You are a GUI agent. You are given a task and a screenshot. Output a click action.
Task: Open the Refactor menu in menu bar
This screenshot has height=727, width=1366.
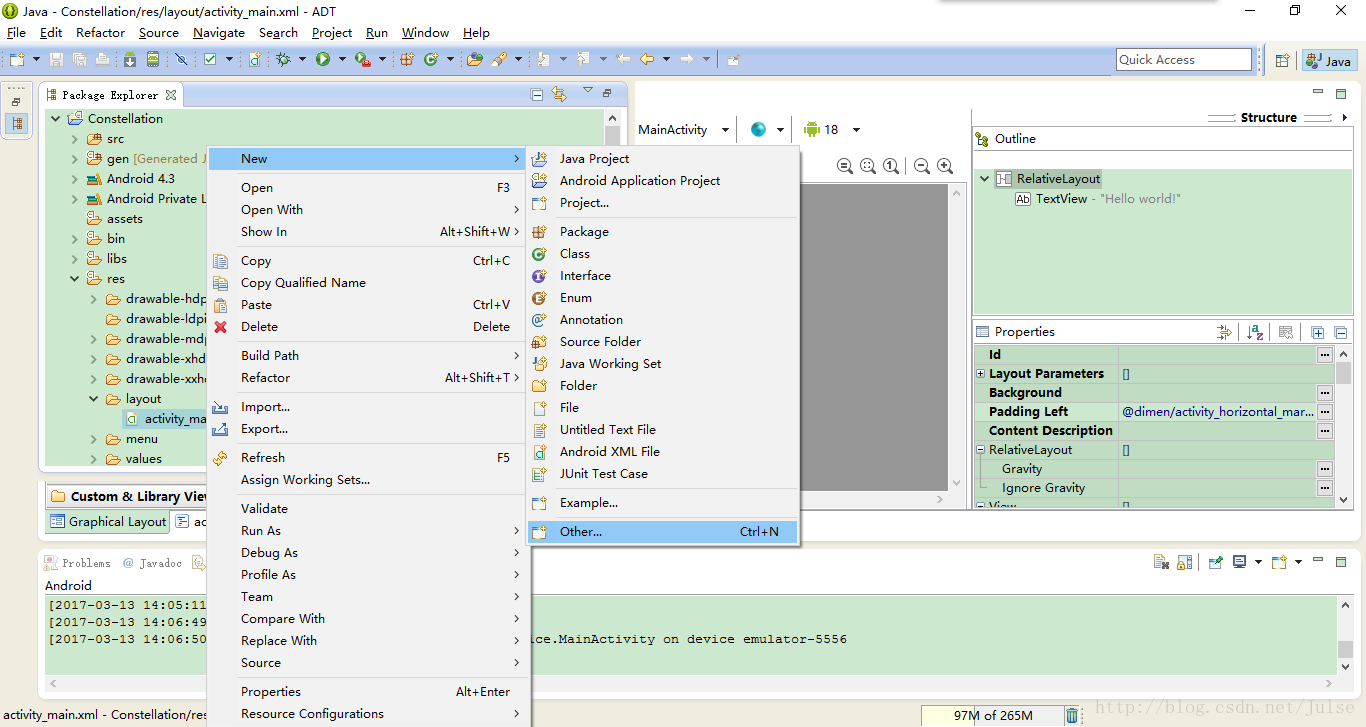coord(100,32)
